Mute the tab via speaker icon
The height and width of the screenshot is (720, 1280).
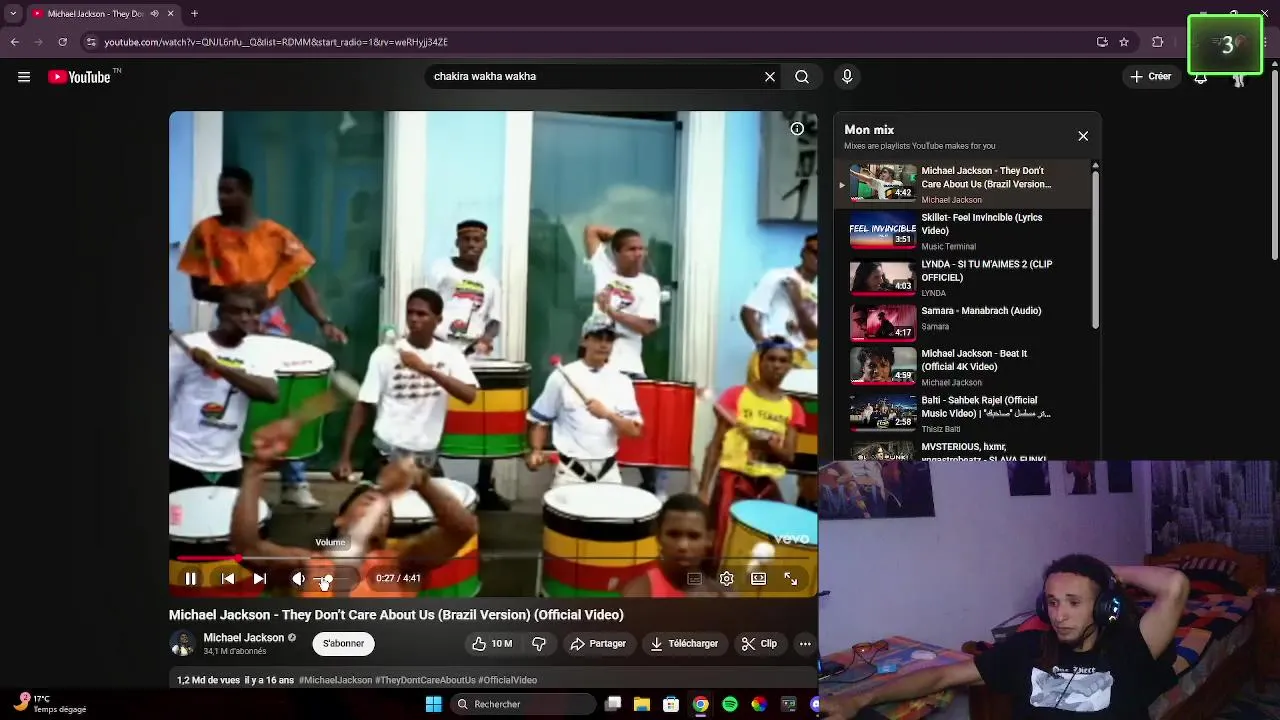(x=154, y=14)
